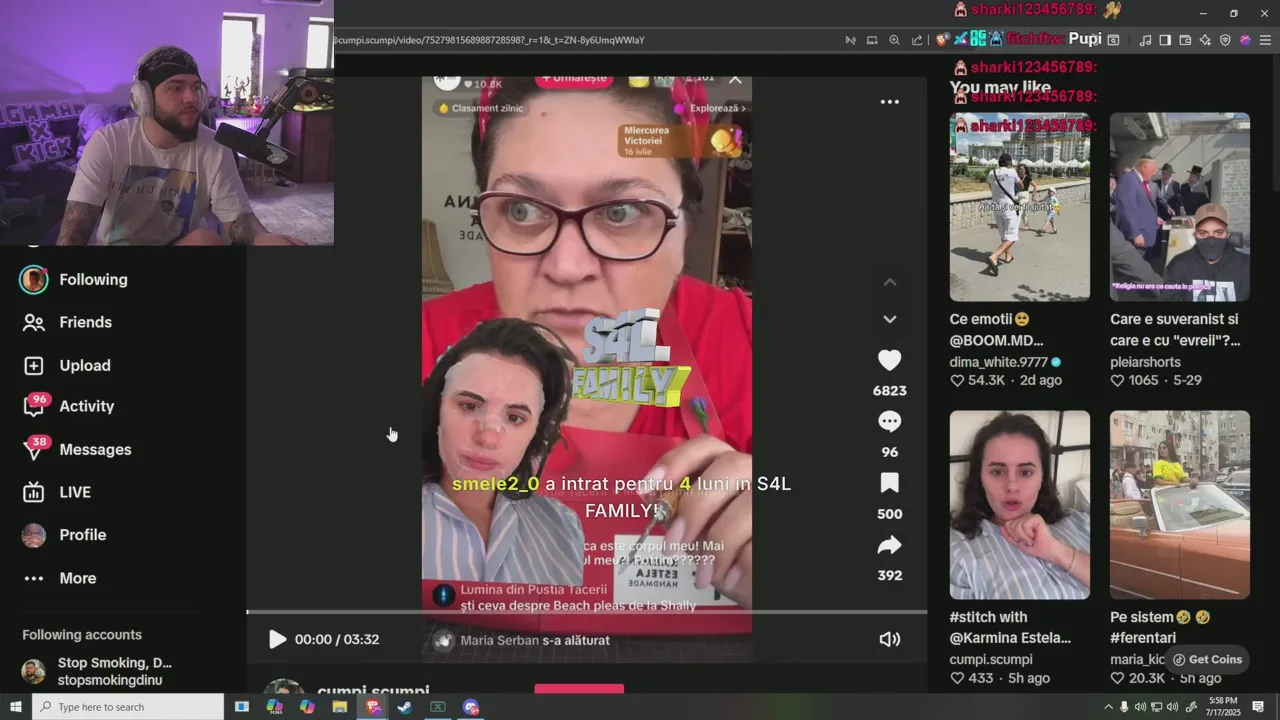Image resolution: width=1280 pixels, height=720 pixels.
Task: Open the '#stitch with @Karmina Estela' video thumbnail
Action: coord(1019,504)
